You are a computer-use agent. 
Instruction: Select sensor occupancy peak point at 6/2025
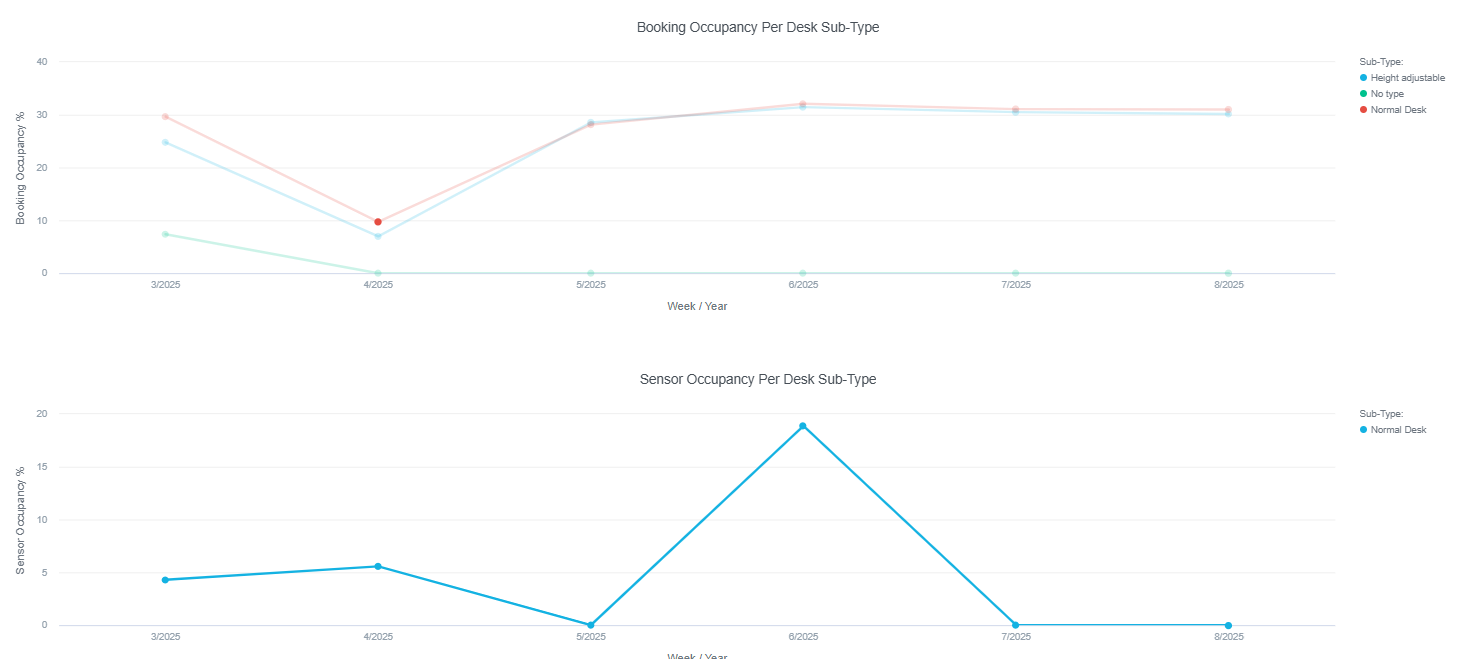(803, 426)
